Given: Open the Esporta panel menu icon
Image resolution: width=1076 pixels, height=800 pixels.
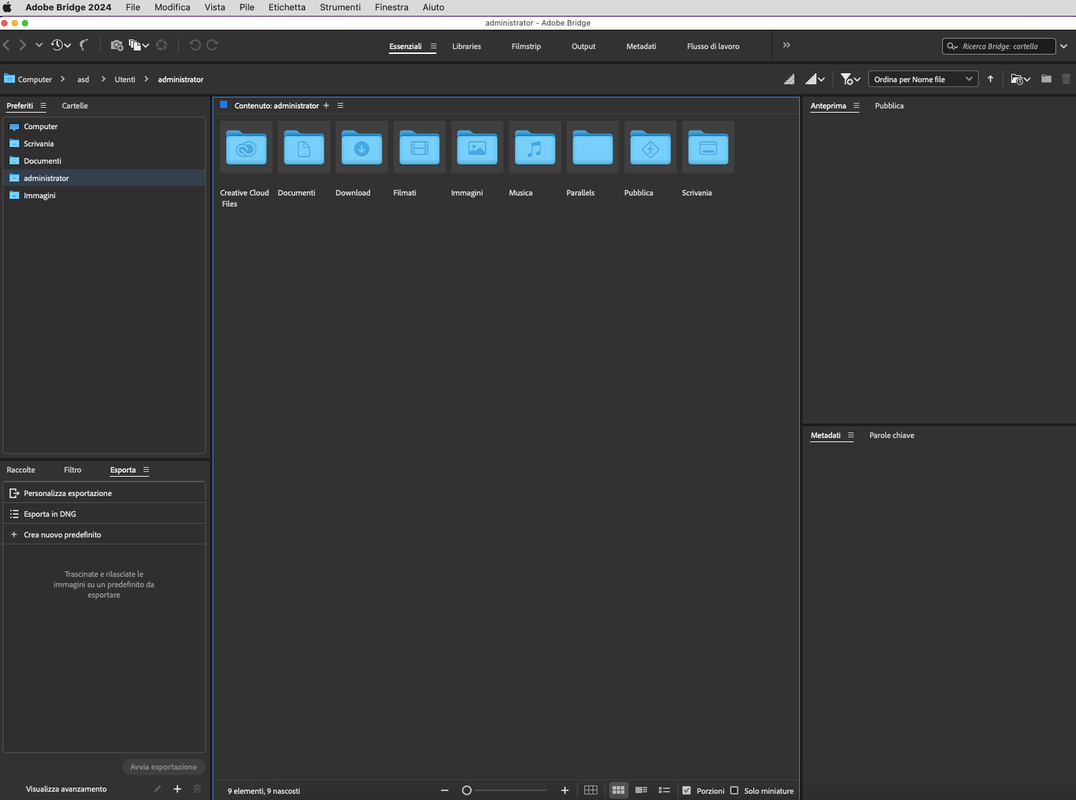Looking at the screenshot, I should [x=145, y=470].
